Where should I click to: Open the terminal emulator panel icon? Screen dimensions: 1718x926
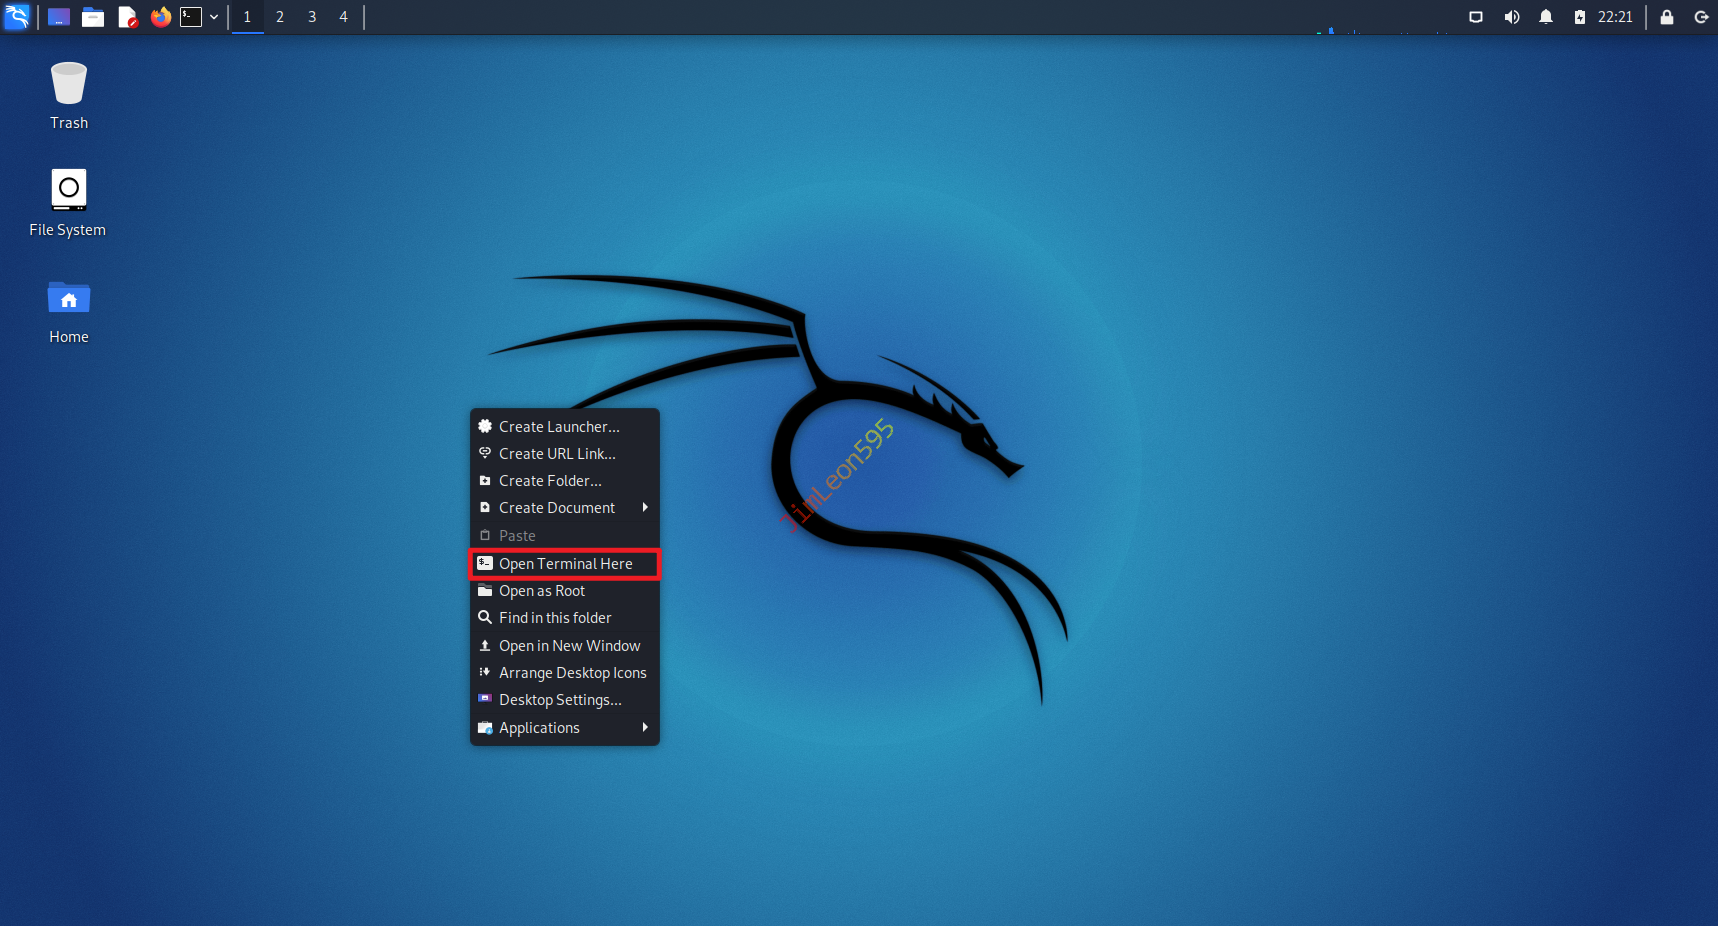click(x=191, y=17)
